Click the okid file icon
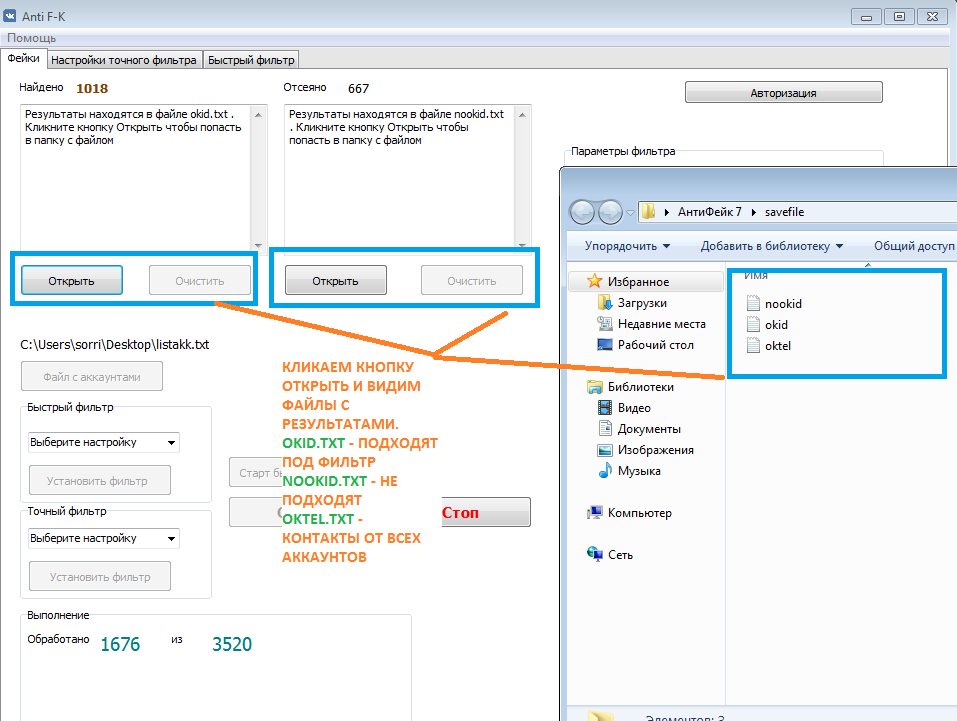This screenshot has height=721, width=957. [x=754, y=324]
